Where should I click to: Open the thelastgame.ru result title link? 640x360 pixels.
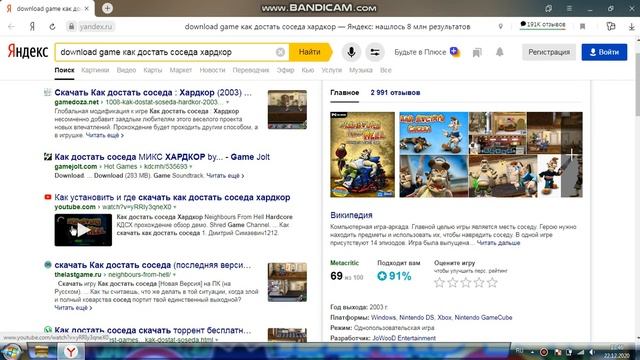tap(153, 265)
